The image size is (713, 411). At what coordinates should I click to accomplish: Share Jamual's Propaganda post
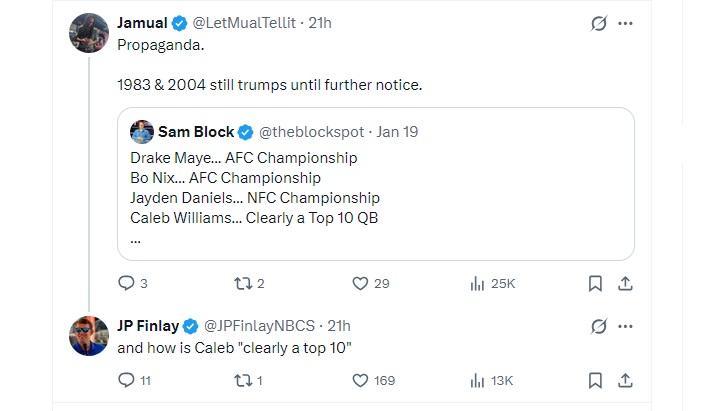click(626, 283)
